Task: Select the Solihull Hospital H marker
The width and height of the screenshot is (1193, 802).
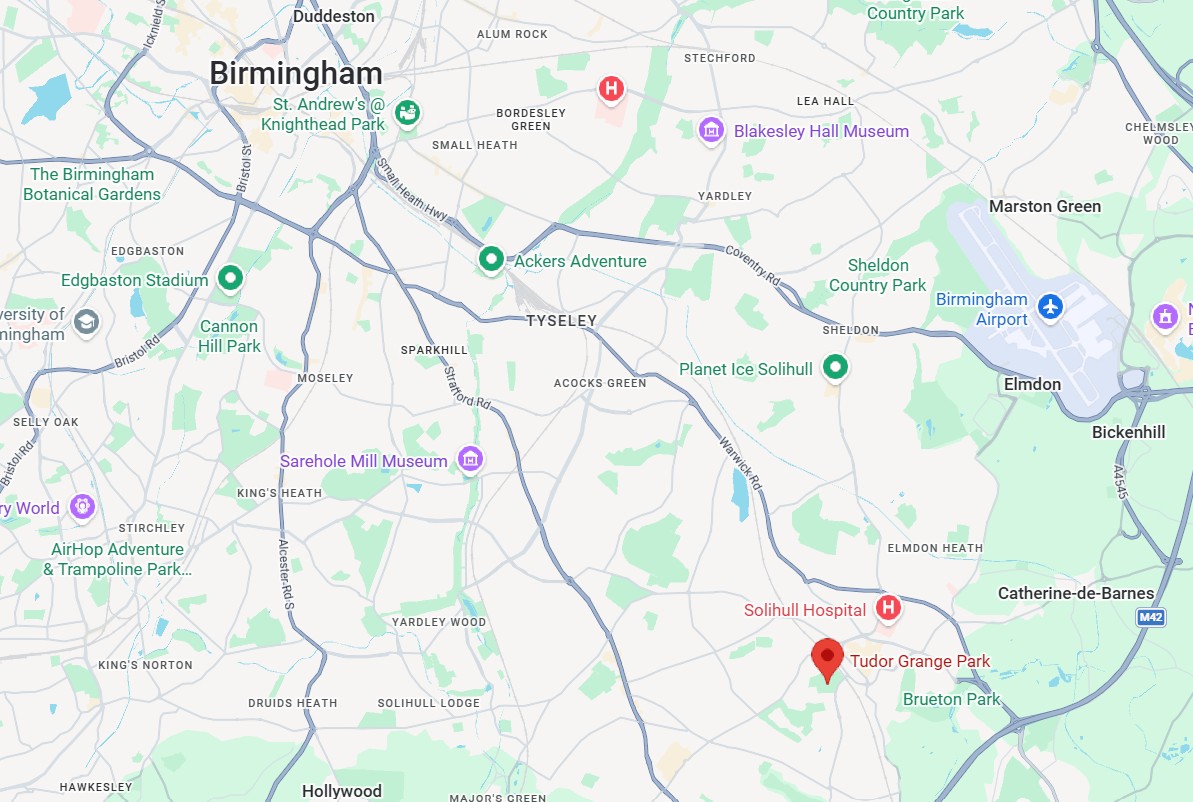Action: pyautogui.click(x=888, y=608)
